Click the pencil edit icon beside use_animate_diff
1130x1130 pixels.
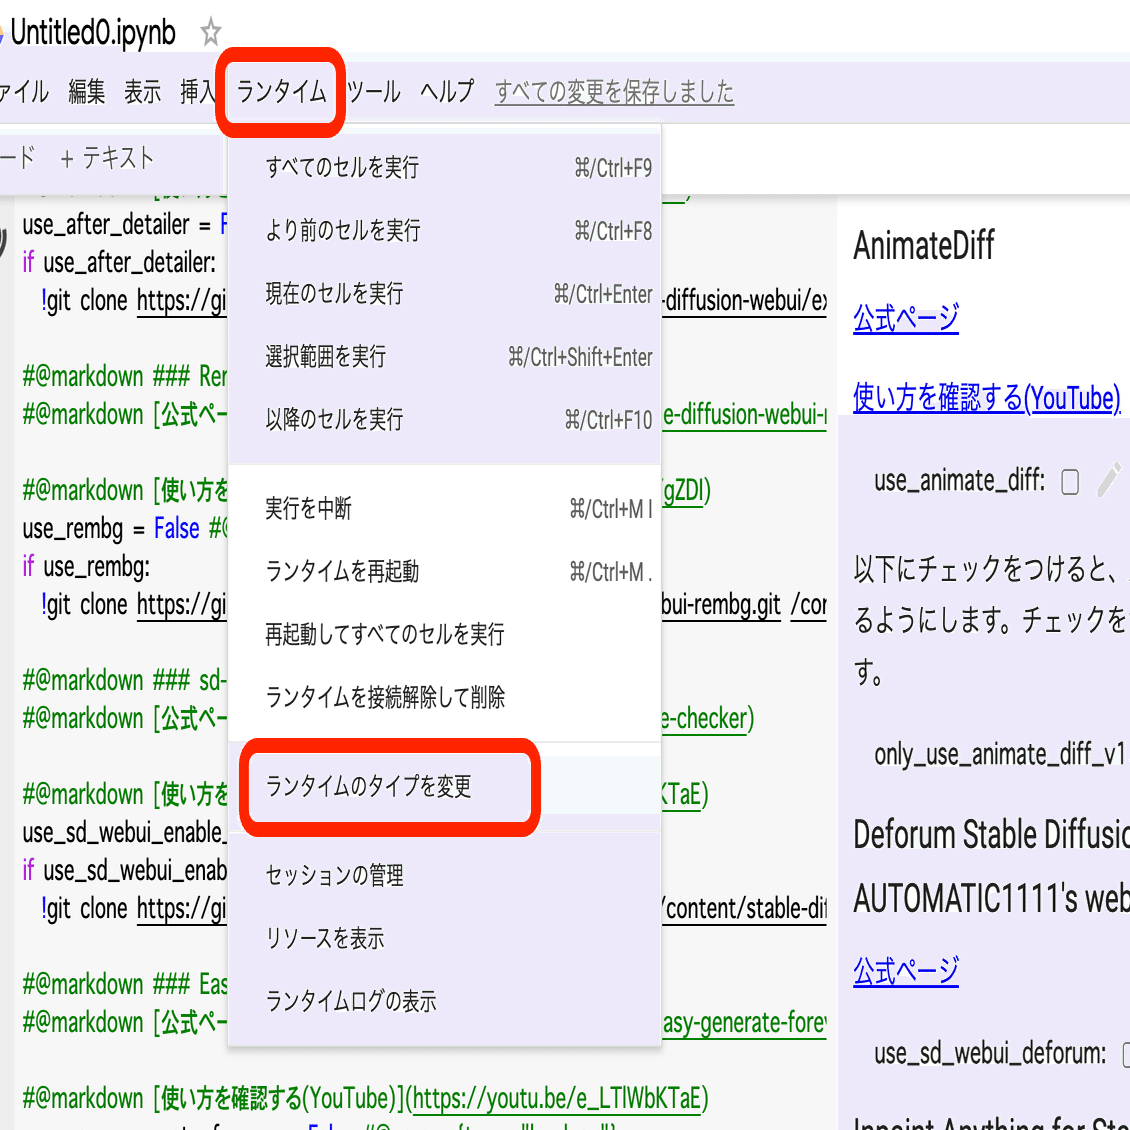click(1109, 480)
